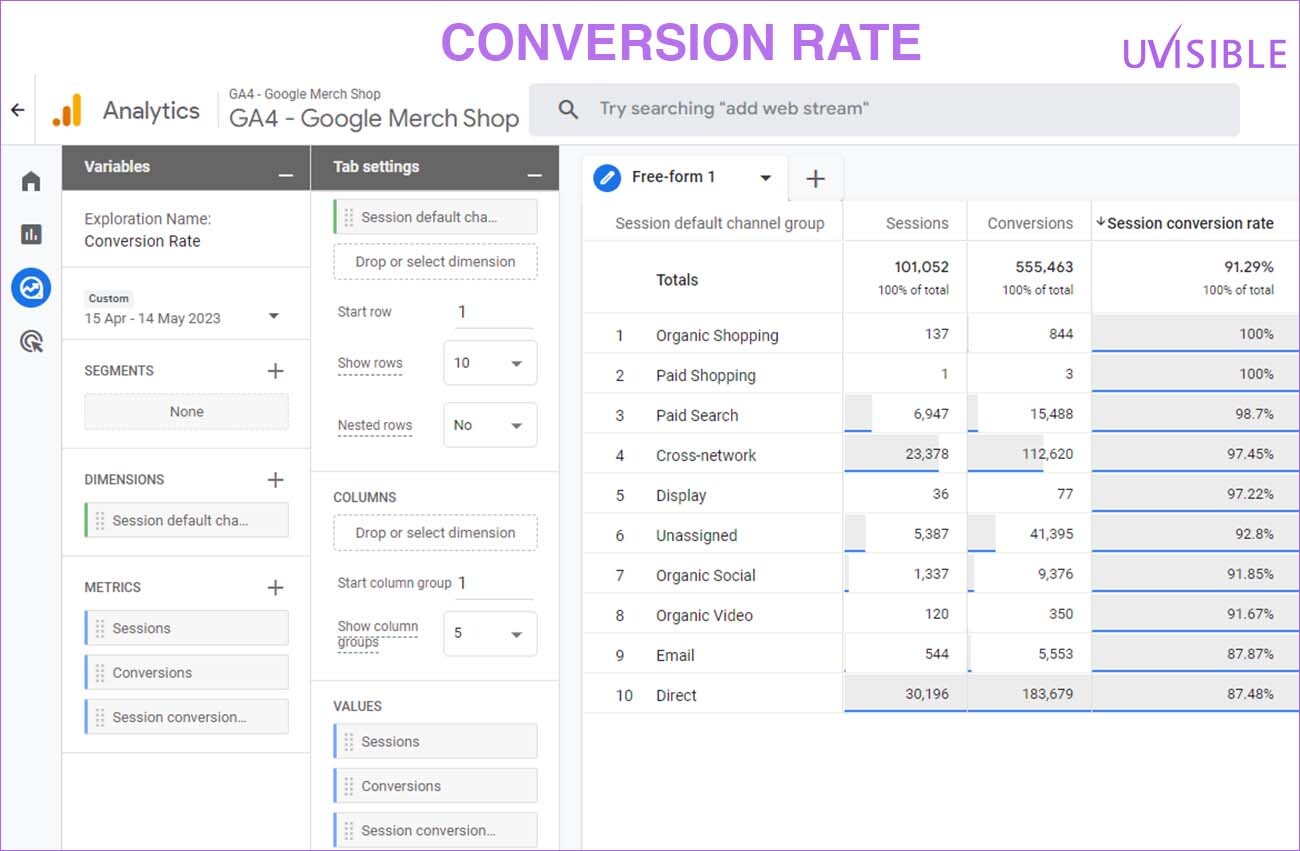Click the search input field
Screen dimensions: 1300x851
[884, 109]
